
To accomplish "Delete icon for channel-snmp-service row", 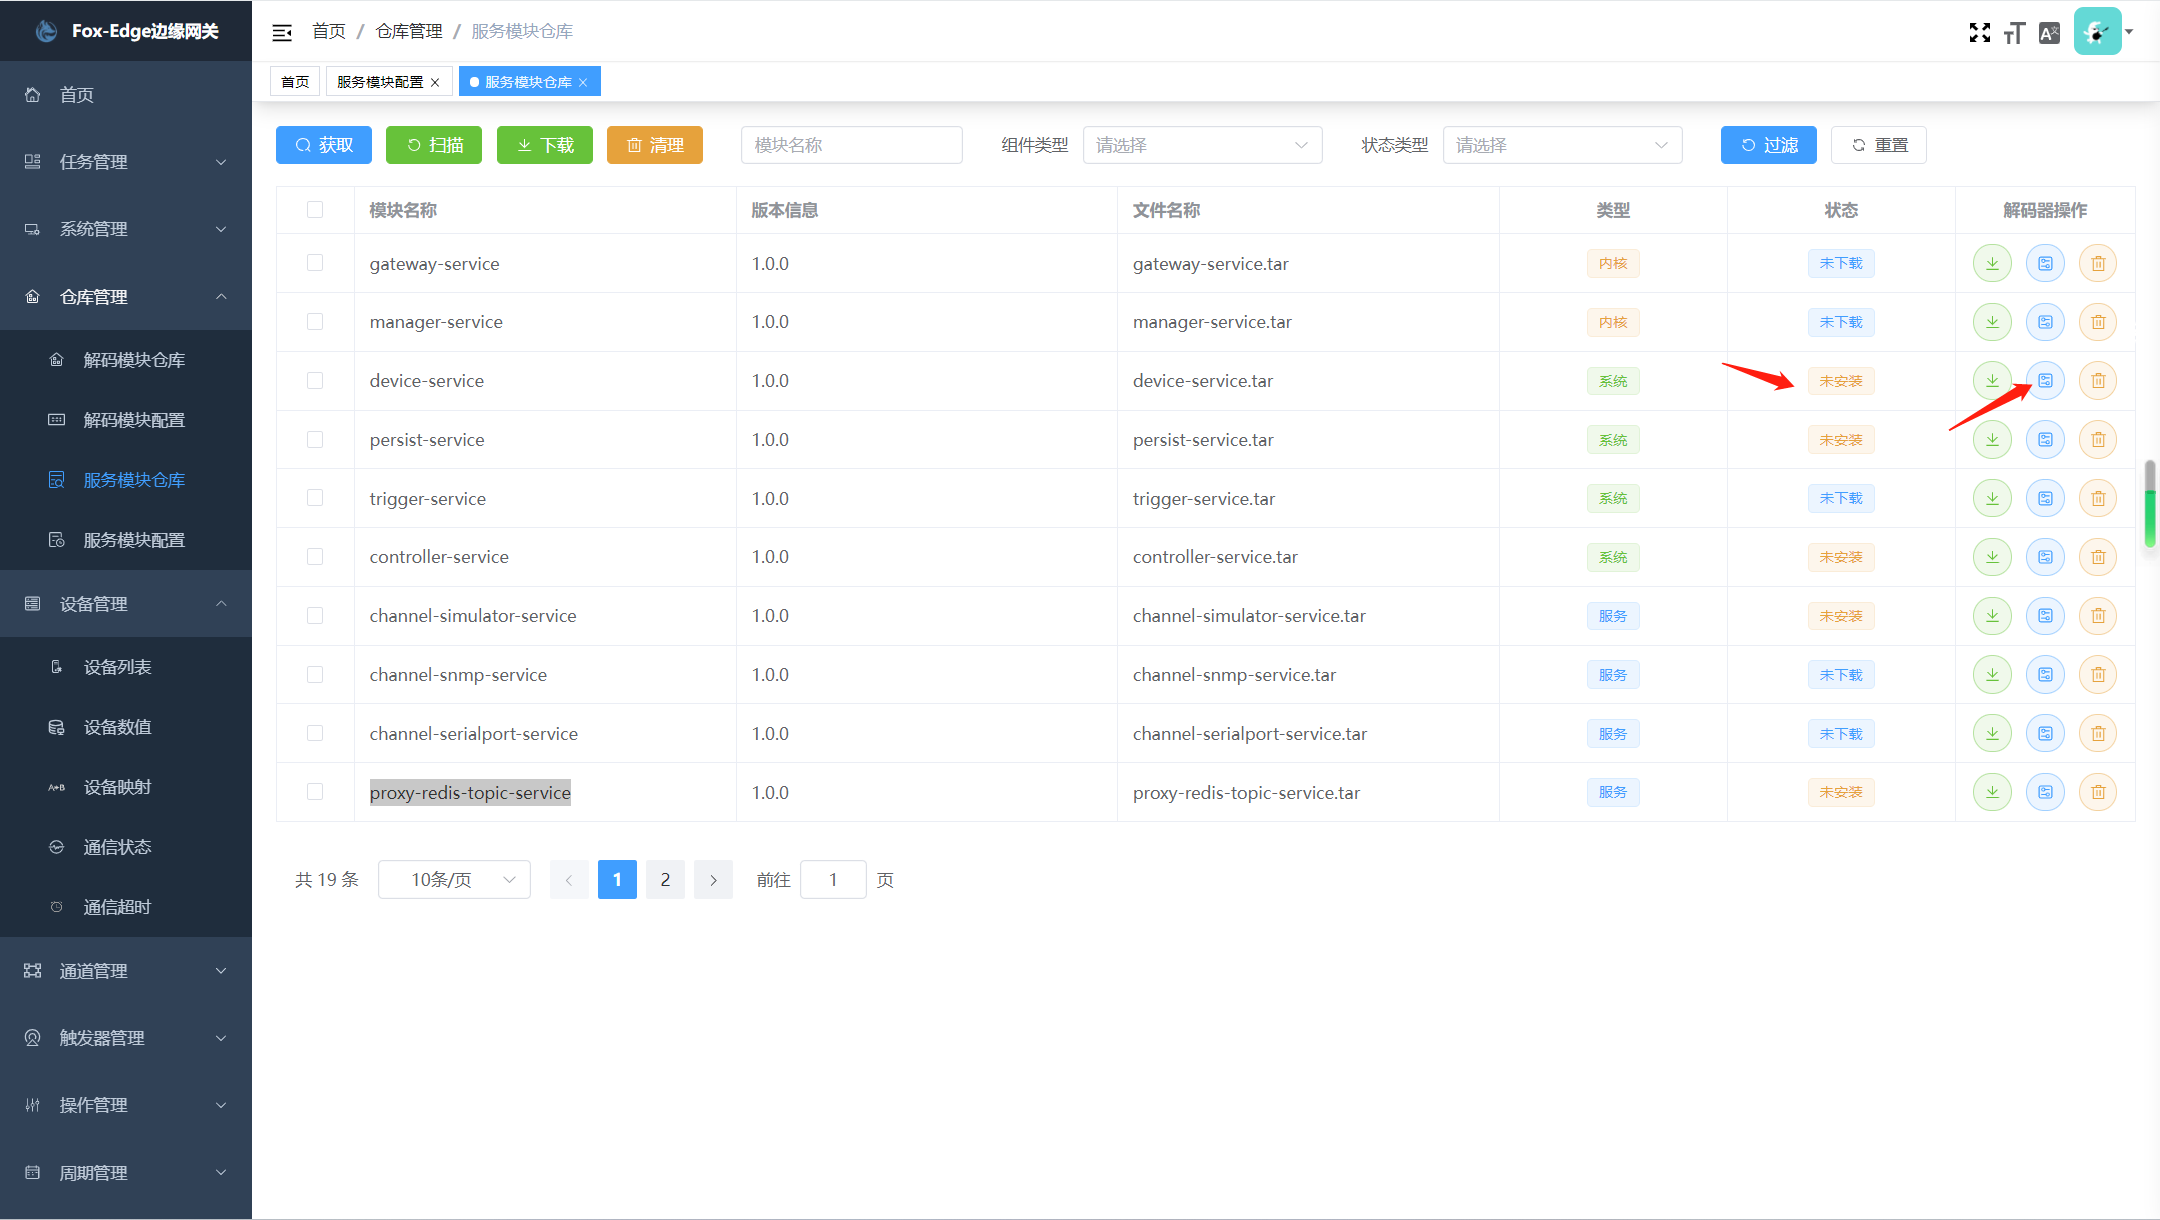I will point(2098,674).
